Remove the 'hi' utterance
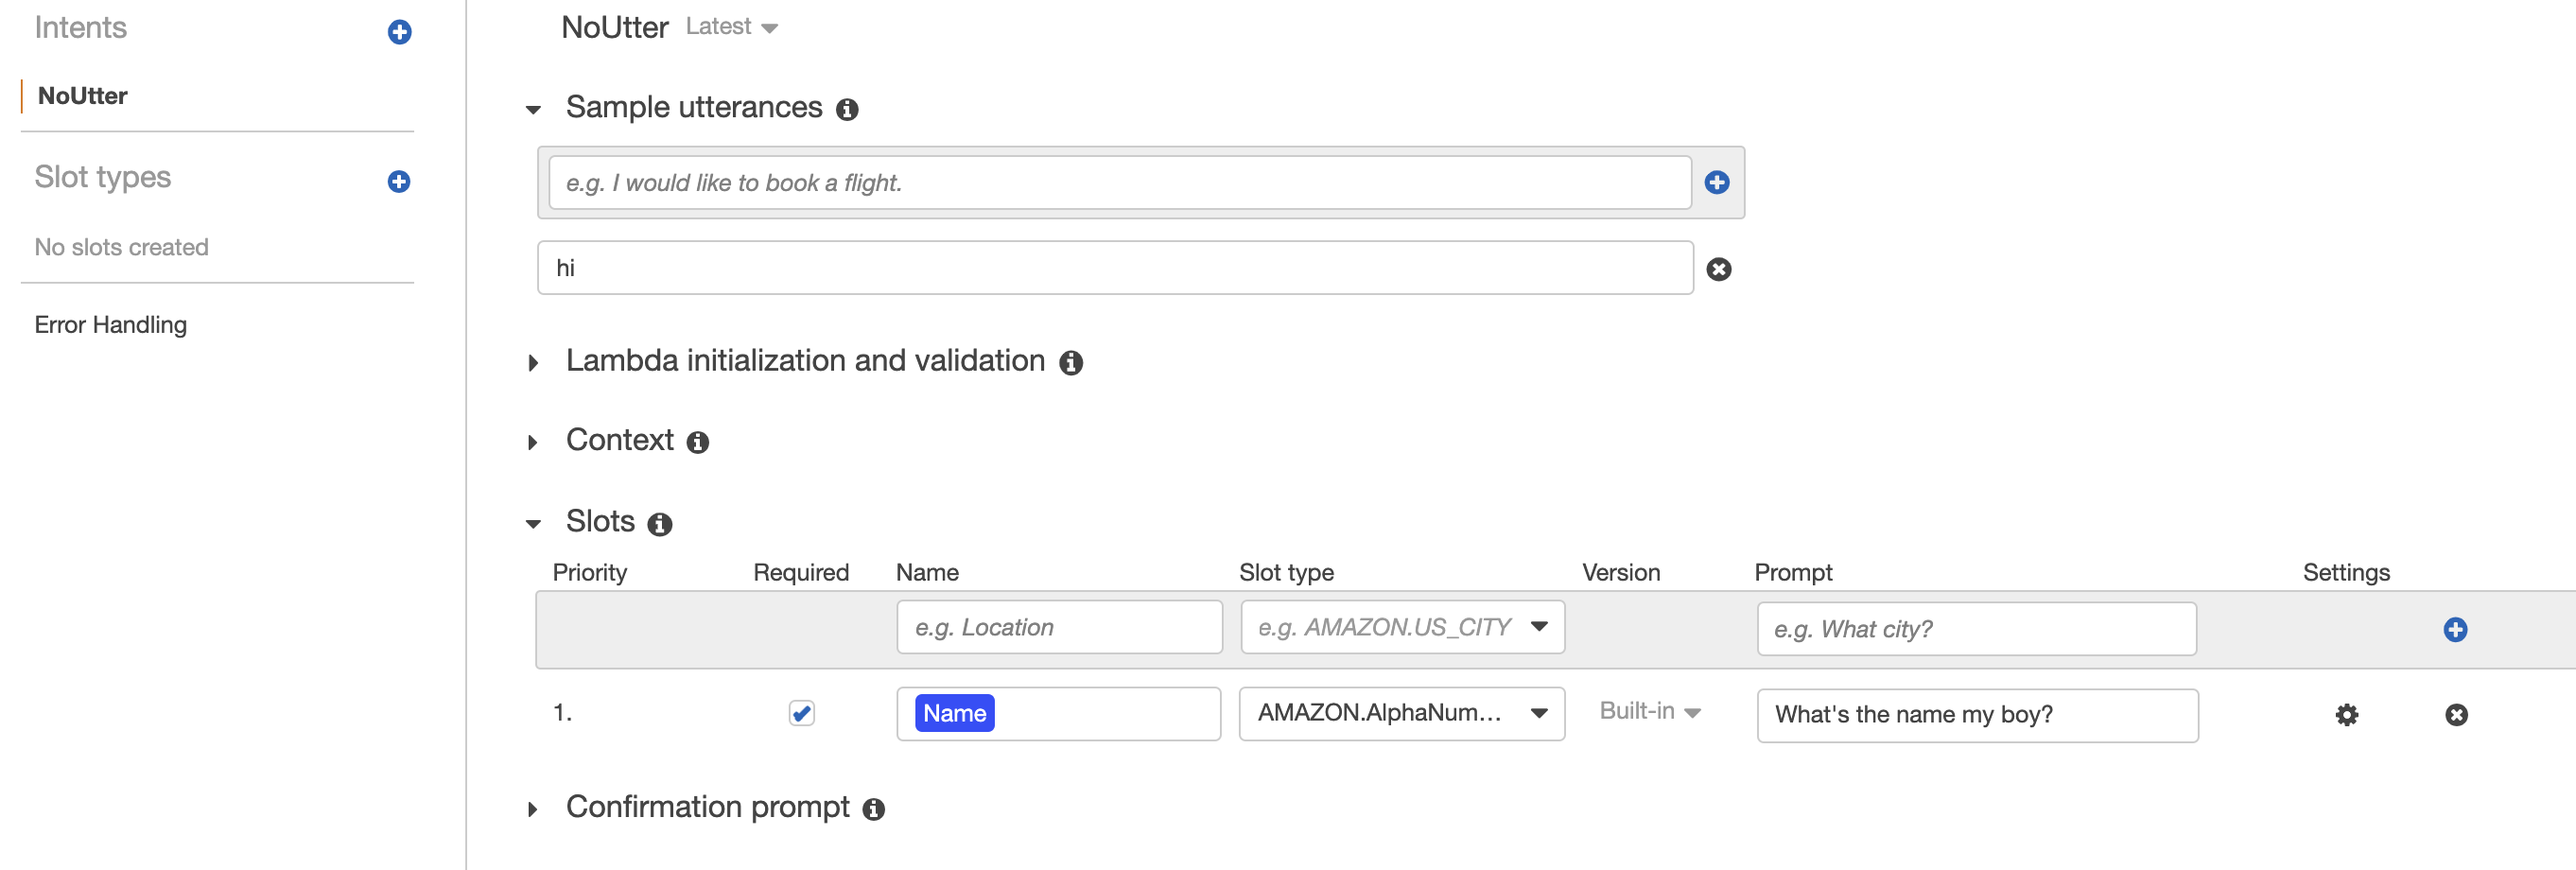 pos(1718,269)
